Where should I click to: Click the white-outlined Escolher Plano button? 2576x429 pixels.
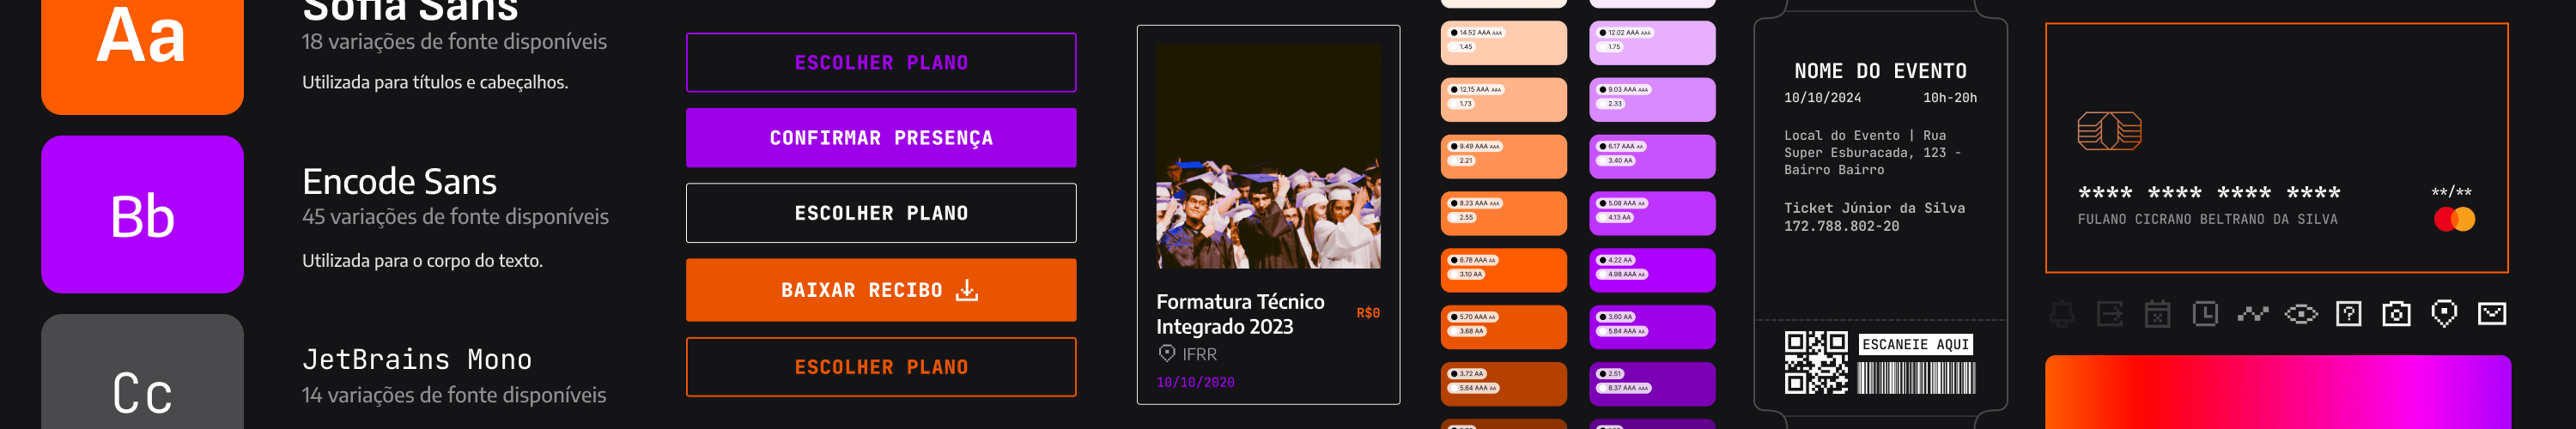click(x=880, y=213)
